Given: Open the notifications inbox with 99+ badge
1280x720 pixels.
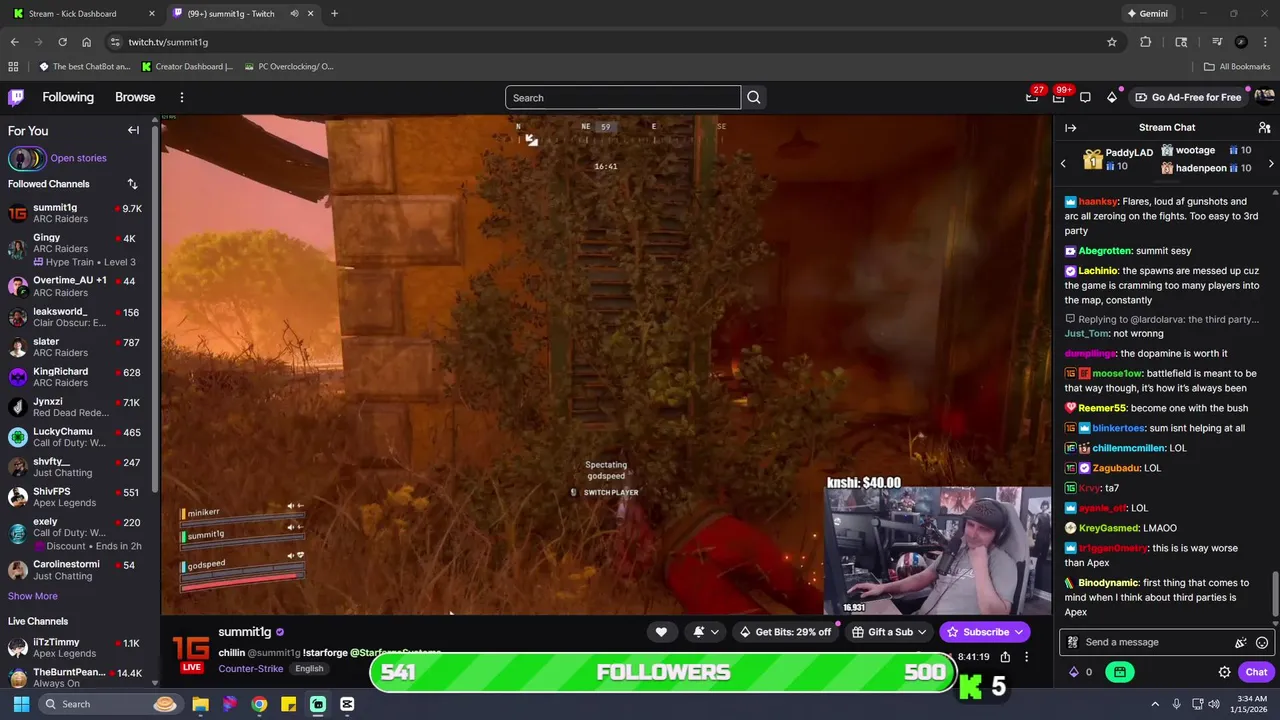Looking at the screenshot, I should [1059, 97].
